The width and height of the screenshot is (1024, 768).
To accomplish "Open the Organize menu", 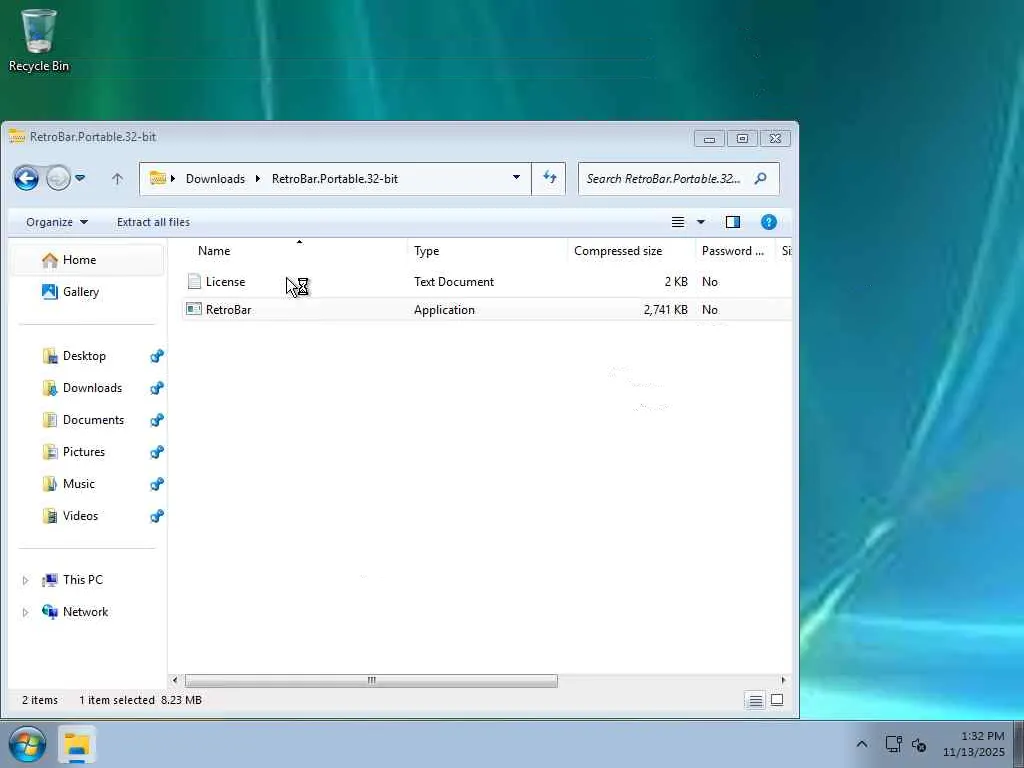I will point(57,222).
